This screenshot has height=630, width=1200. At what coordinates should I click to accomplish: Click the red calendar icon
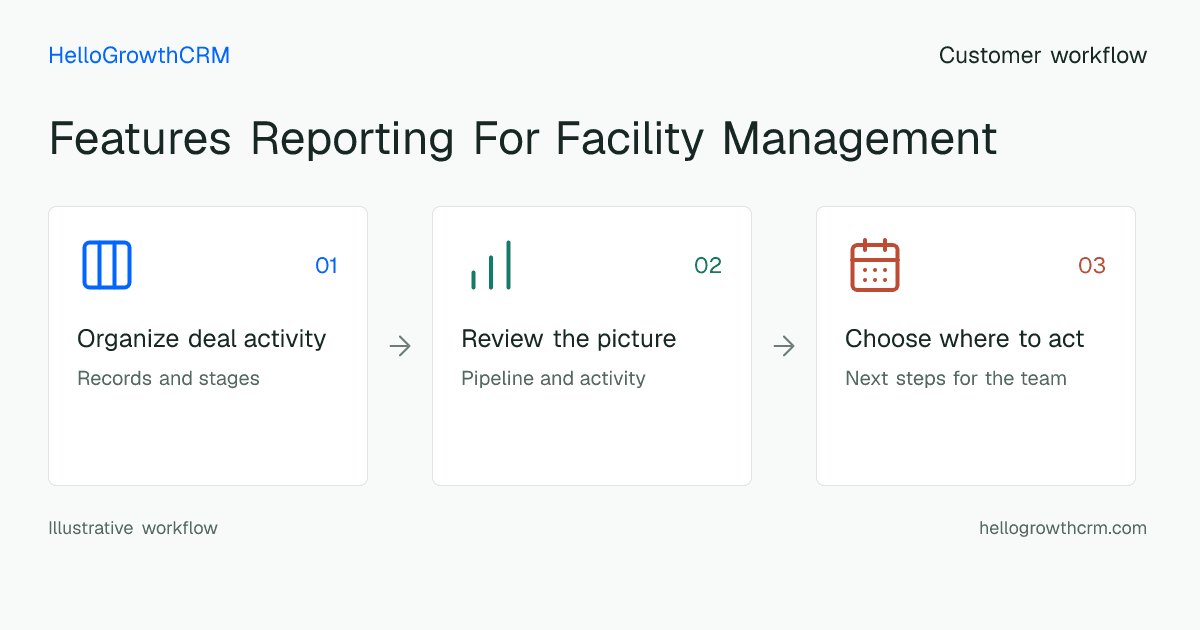pos(875,265)
